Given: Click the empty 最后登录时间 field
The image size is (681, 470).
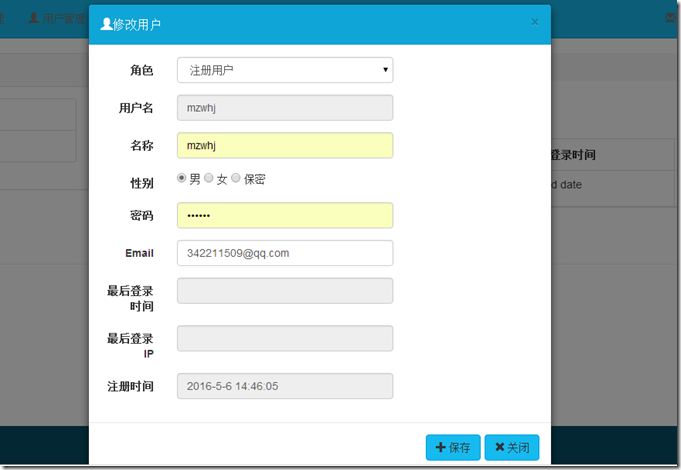Looking at the screenshot, I should click(284, 291).
